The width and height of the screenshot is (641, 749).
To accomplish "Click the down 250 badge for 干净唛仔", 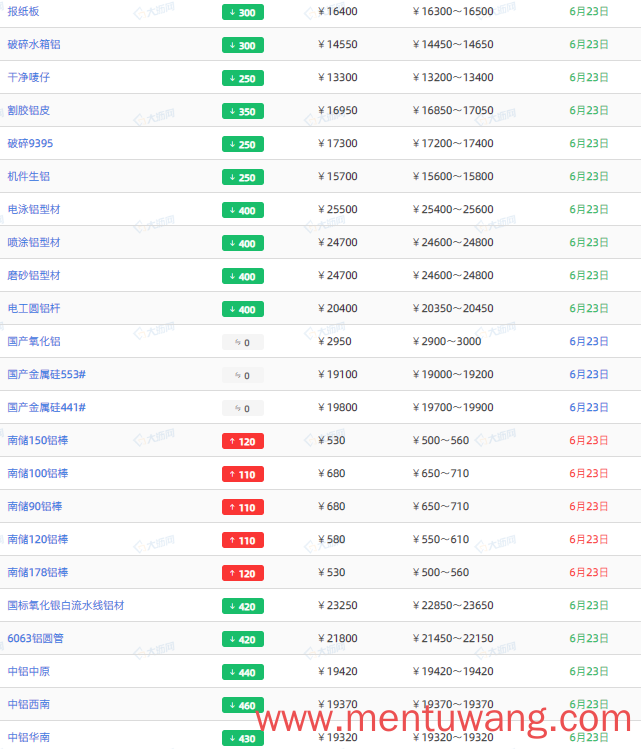I will (243, 78).
